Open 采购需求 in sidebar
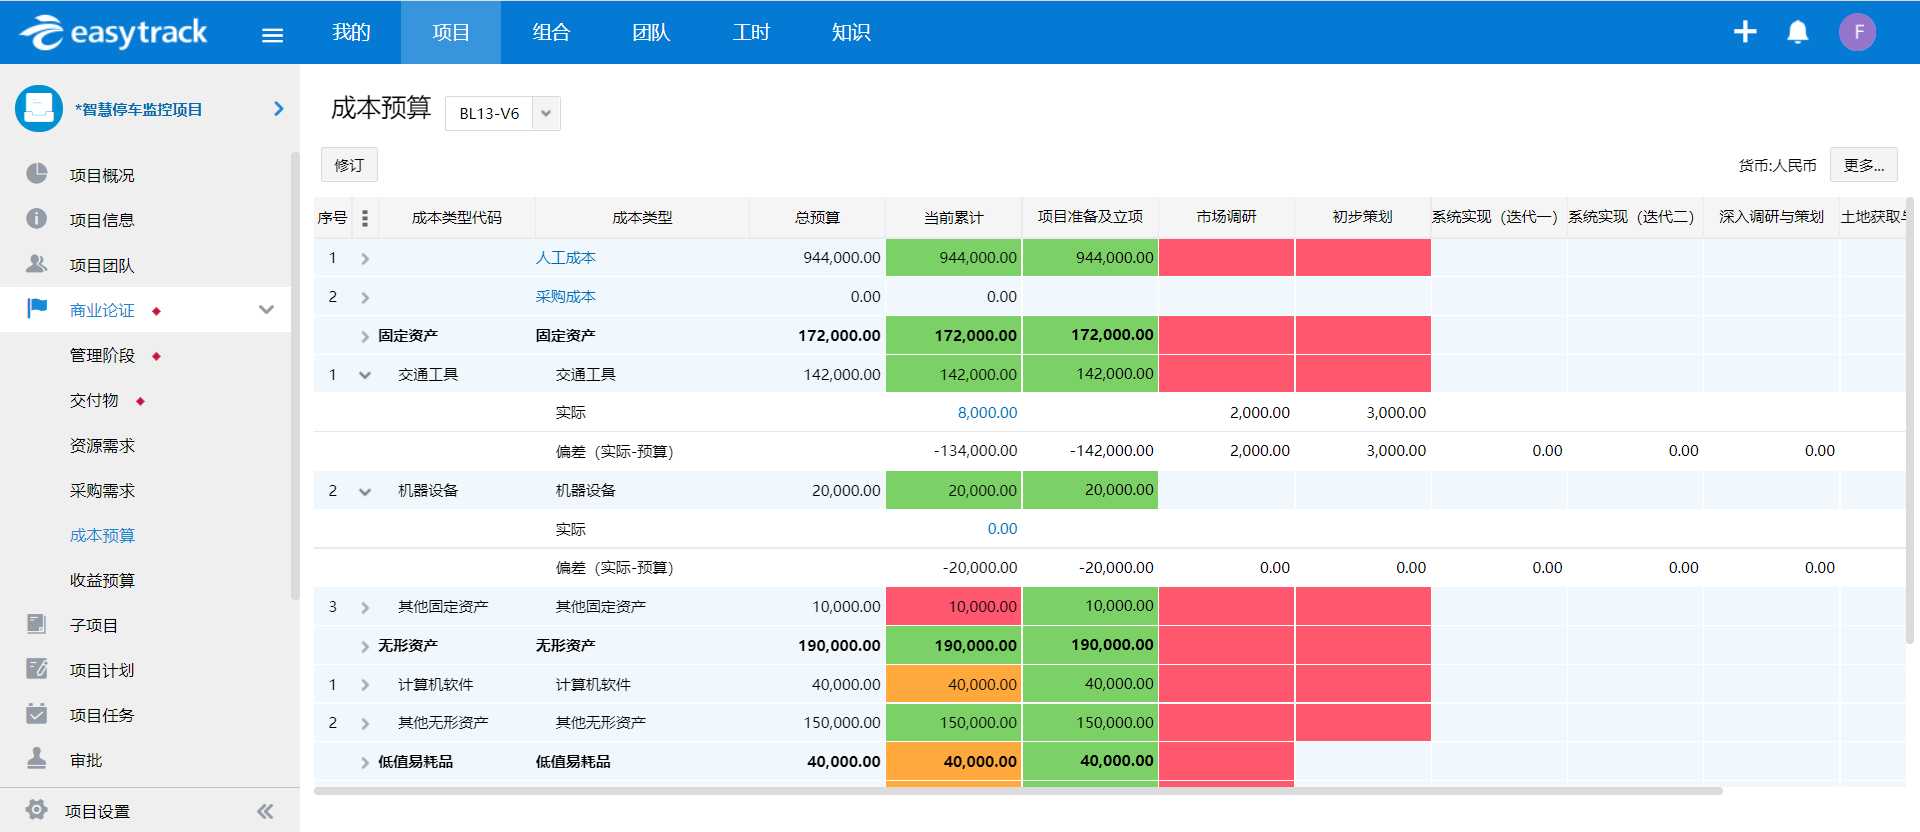This screenshot has height=832, width=1920. pyautogui.click(x=102, y=490)
